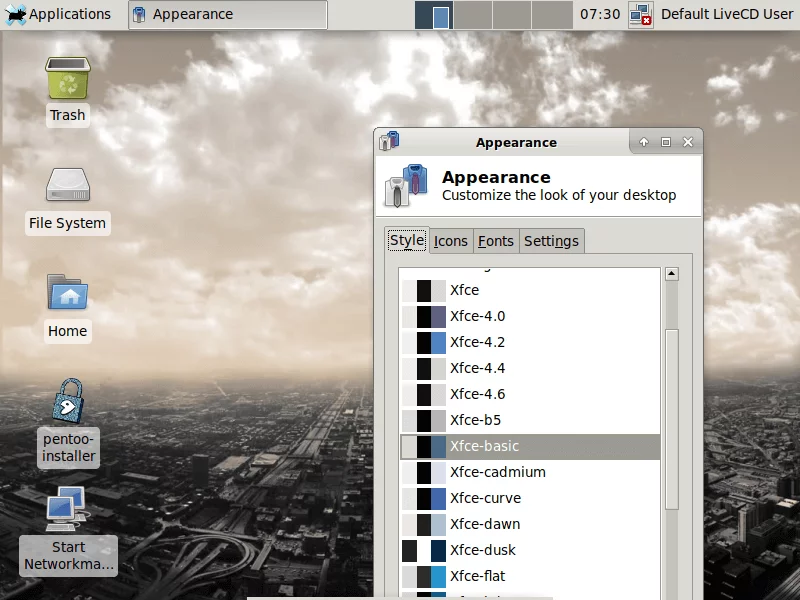Click the Start Networkmanager desktop icon
Image resolution: width=800 pixels, height=600 pixels.
click(67, 510)
